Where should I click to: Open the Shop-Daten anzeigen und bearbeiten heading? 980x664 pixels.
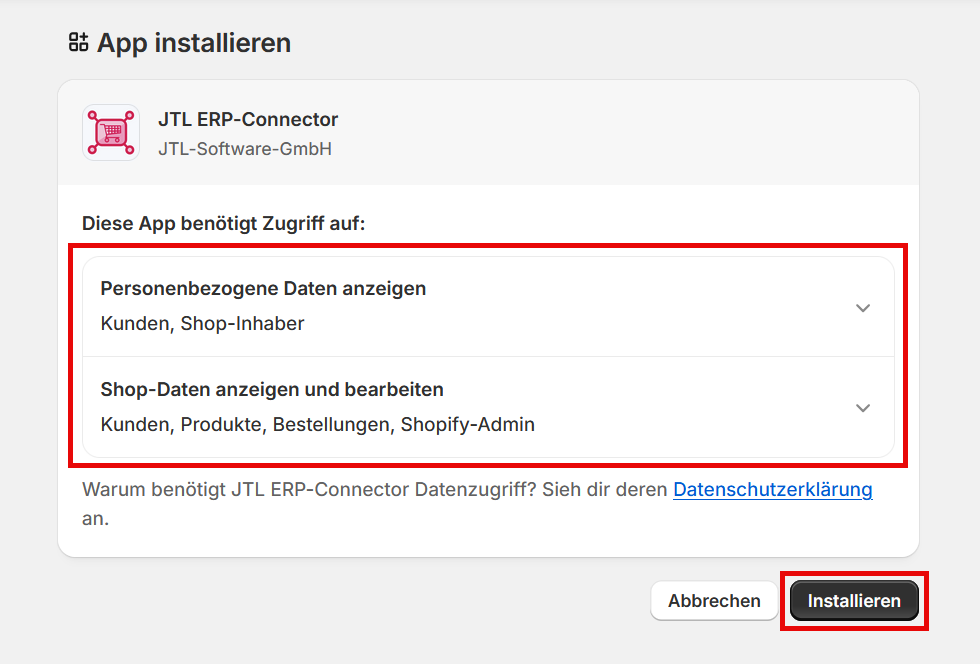[272, 389]
